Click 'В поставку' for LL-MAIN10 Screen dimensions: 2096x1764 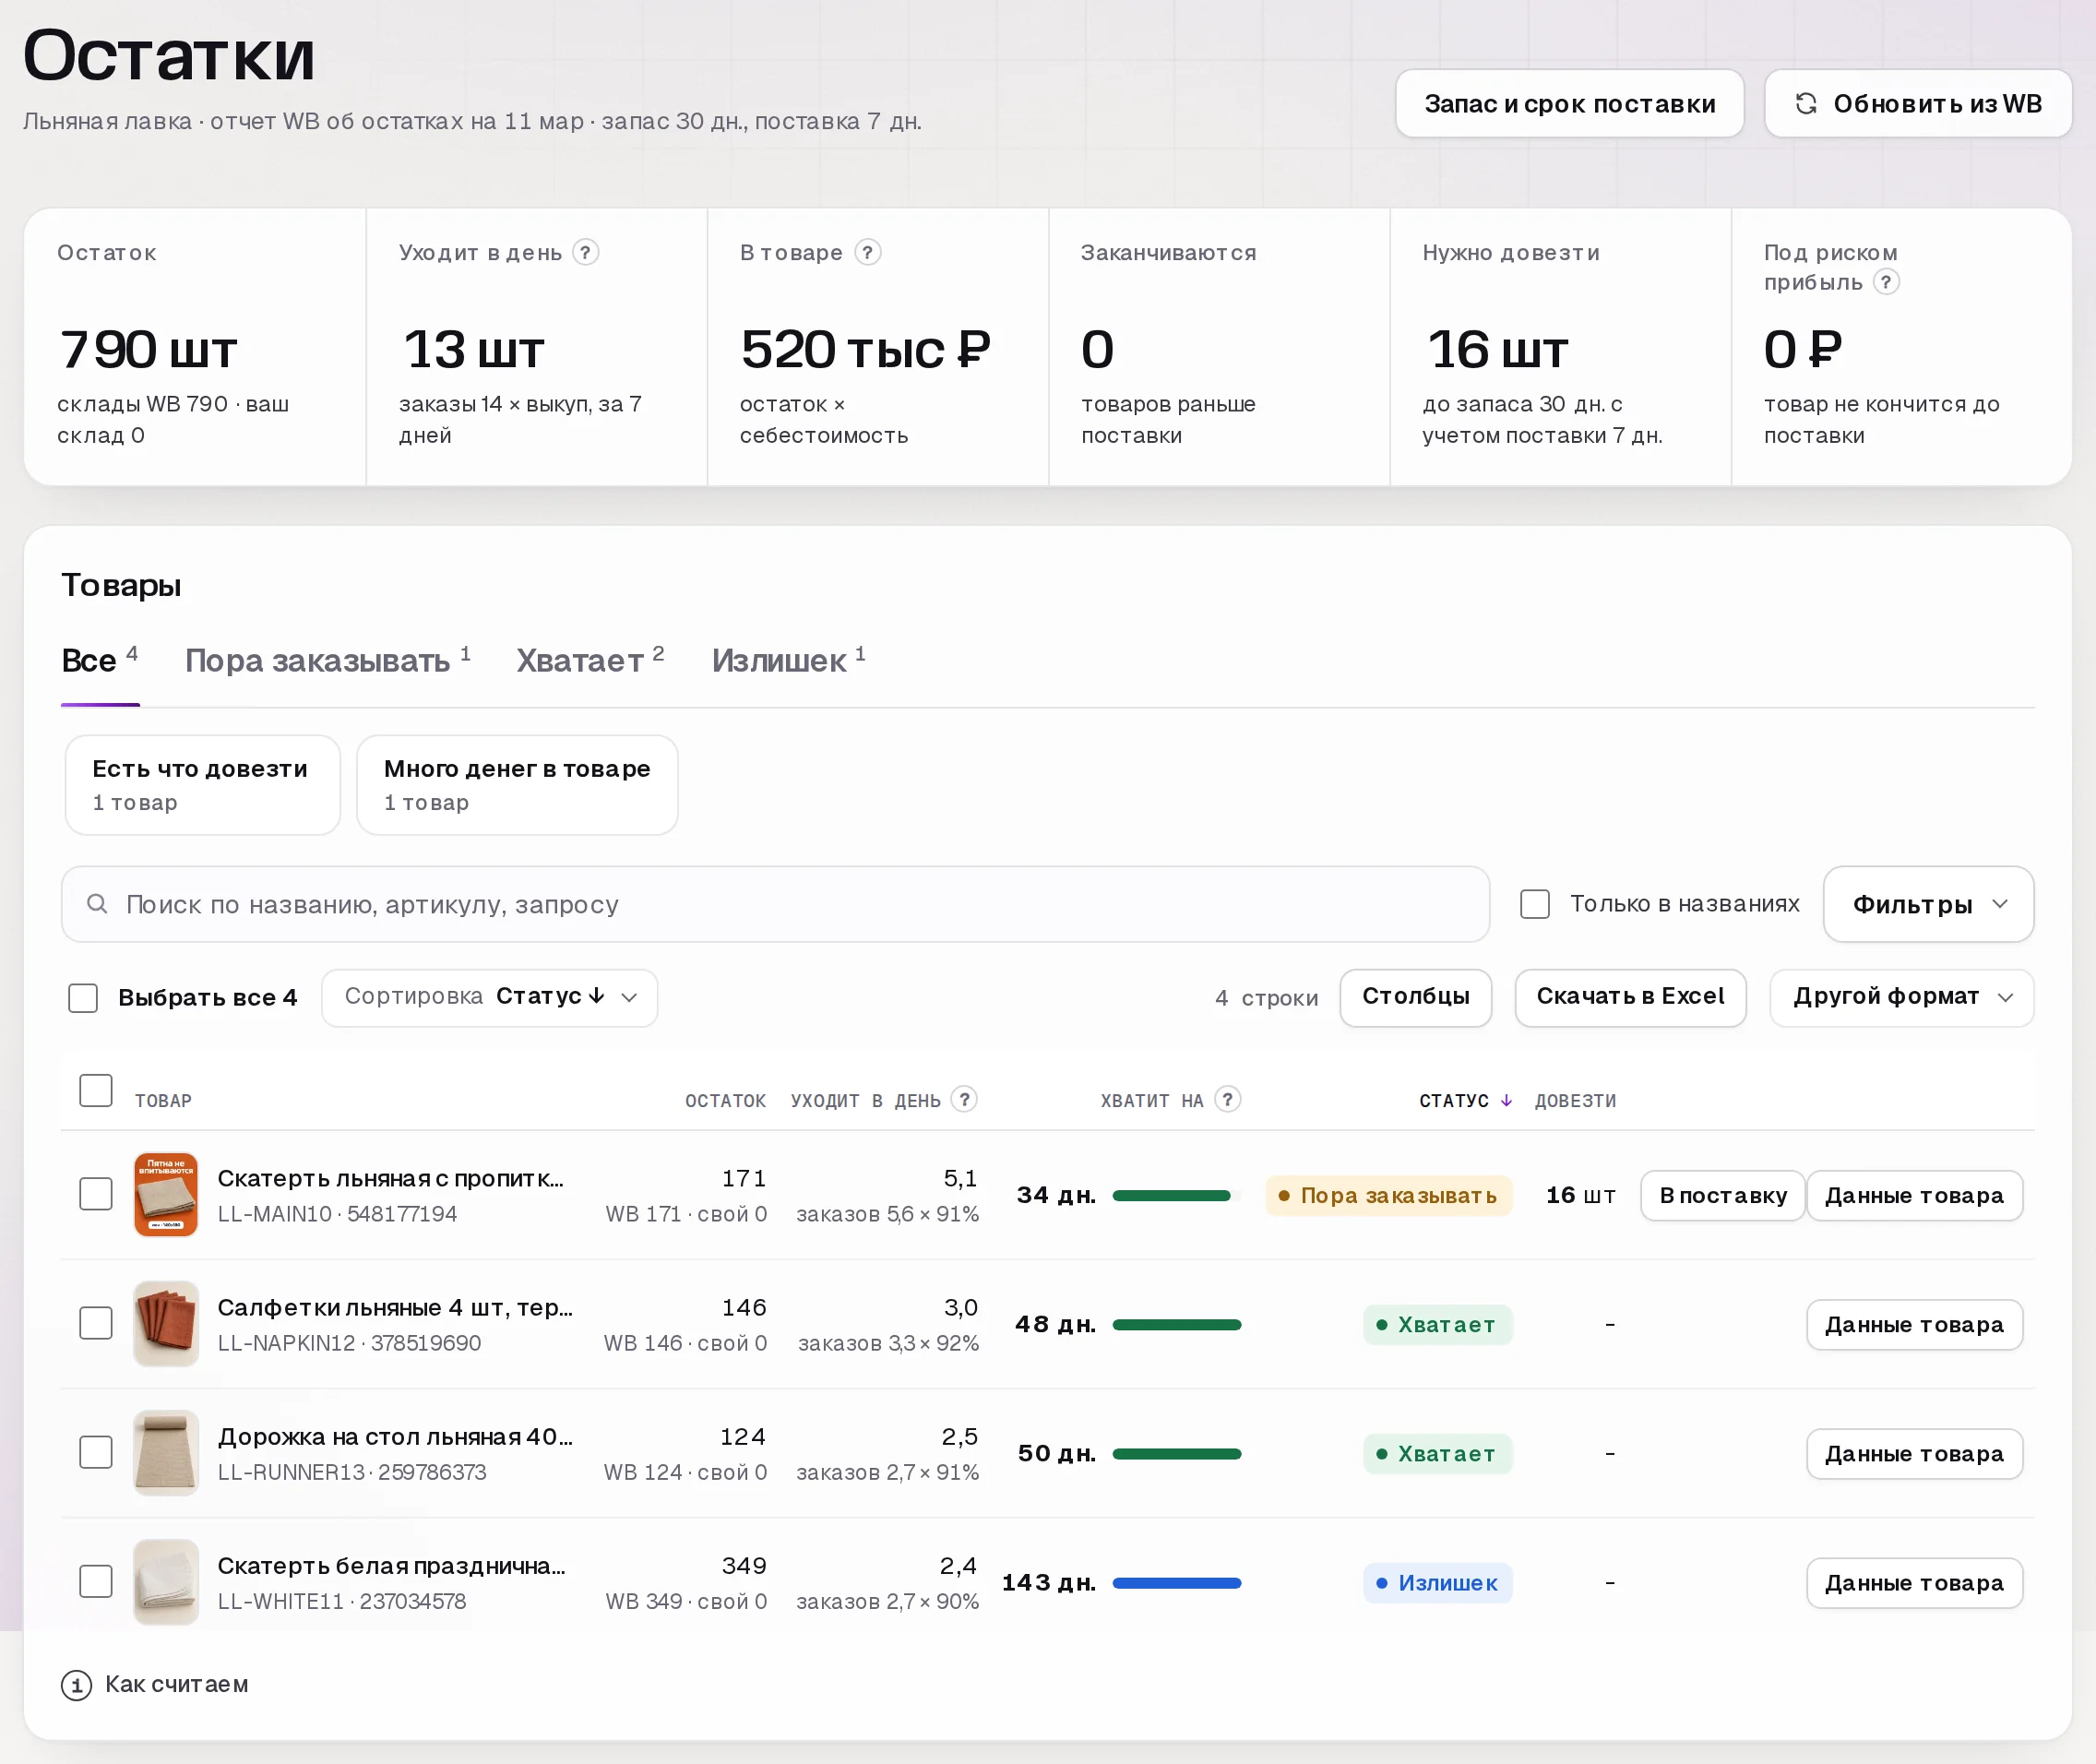click(1723, 1195)
